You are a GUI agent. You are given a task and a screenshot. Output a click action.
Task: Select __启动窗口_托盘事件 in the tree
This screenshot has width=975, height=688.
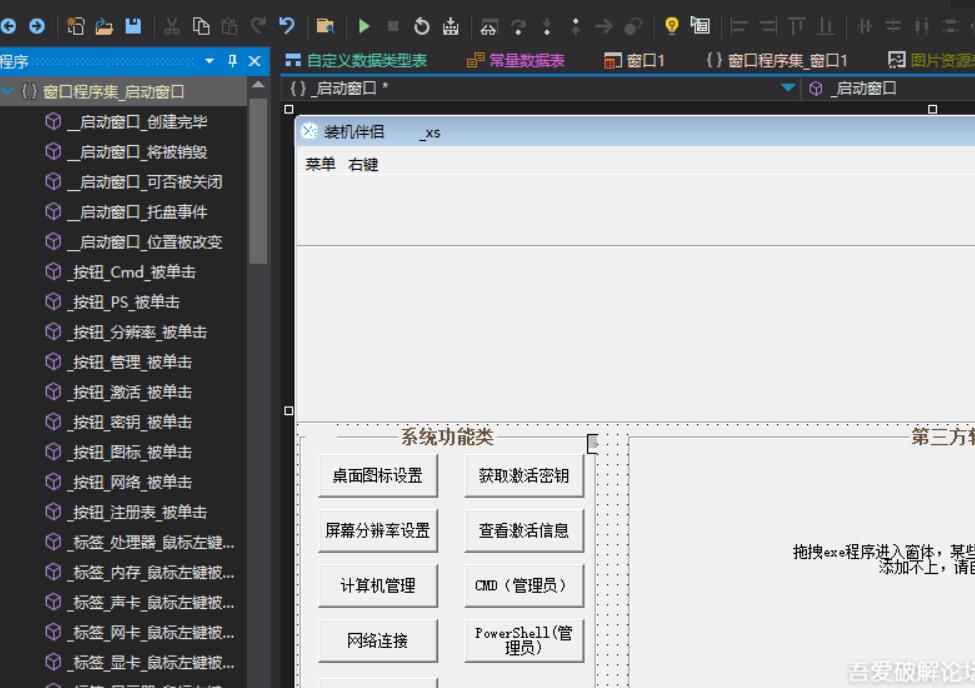tap(137, 212)
